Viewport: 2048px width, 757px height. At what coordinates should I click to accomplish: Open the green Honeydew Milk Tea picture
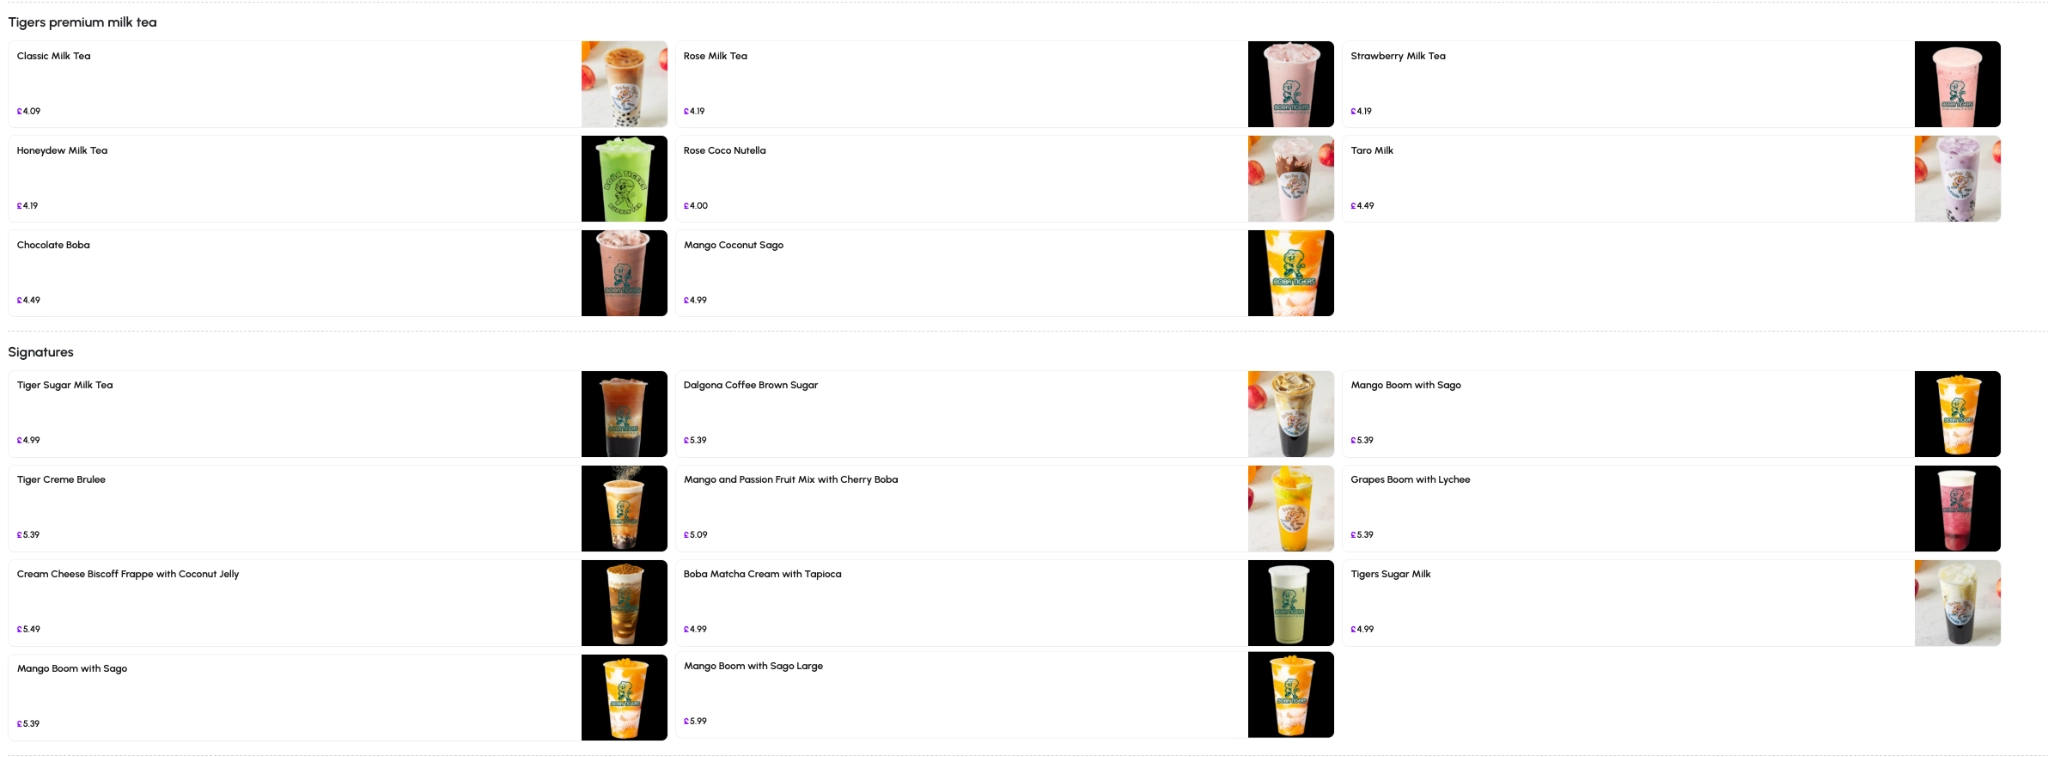click(x=624, y=179)
